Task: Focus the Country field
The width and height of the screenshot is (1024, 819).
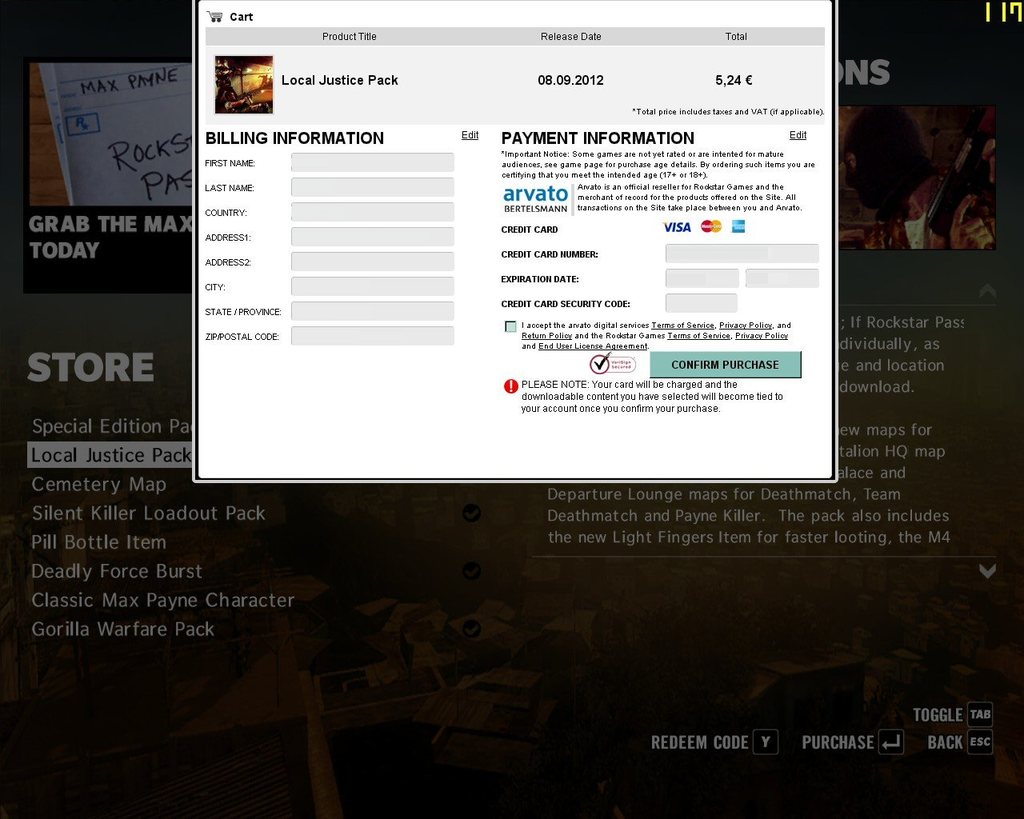Action: [372, 212]
